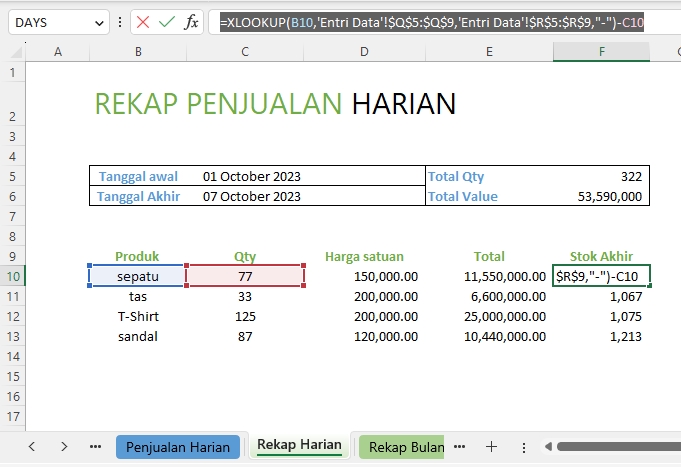Select column B header
The width and height of the screenshot is (681, 467).
pos(138,52)
